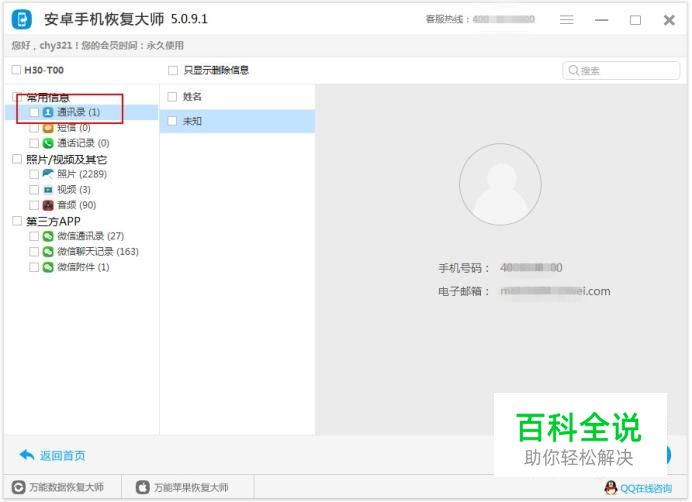Screen dimensions: 692x502
Task: Click the 客服热线 hotline text
Action: pyautogui.click(x=480, y=19)
